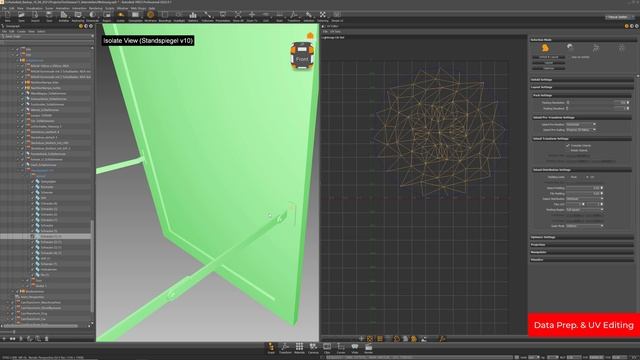Open the Window menu
640x360 pixels.
(122, 8)
